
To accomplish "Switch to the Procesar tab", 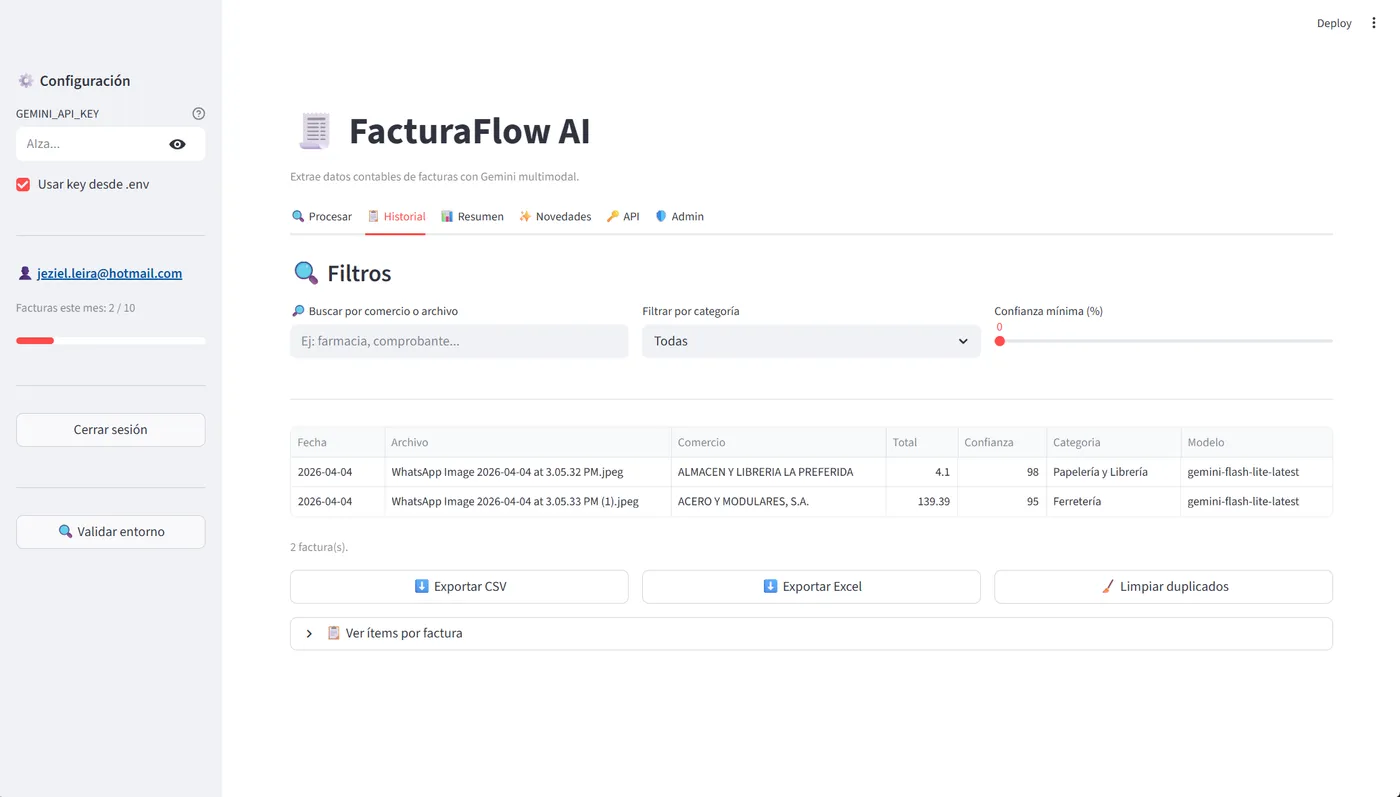I will tap(321, 216).
